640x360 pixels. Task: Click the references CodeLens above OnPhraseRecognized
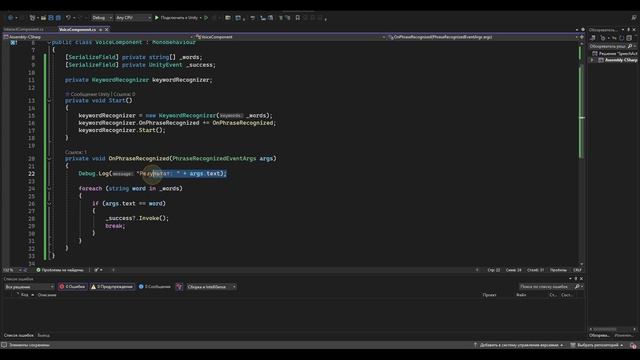(x=76, y=152)
